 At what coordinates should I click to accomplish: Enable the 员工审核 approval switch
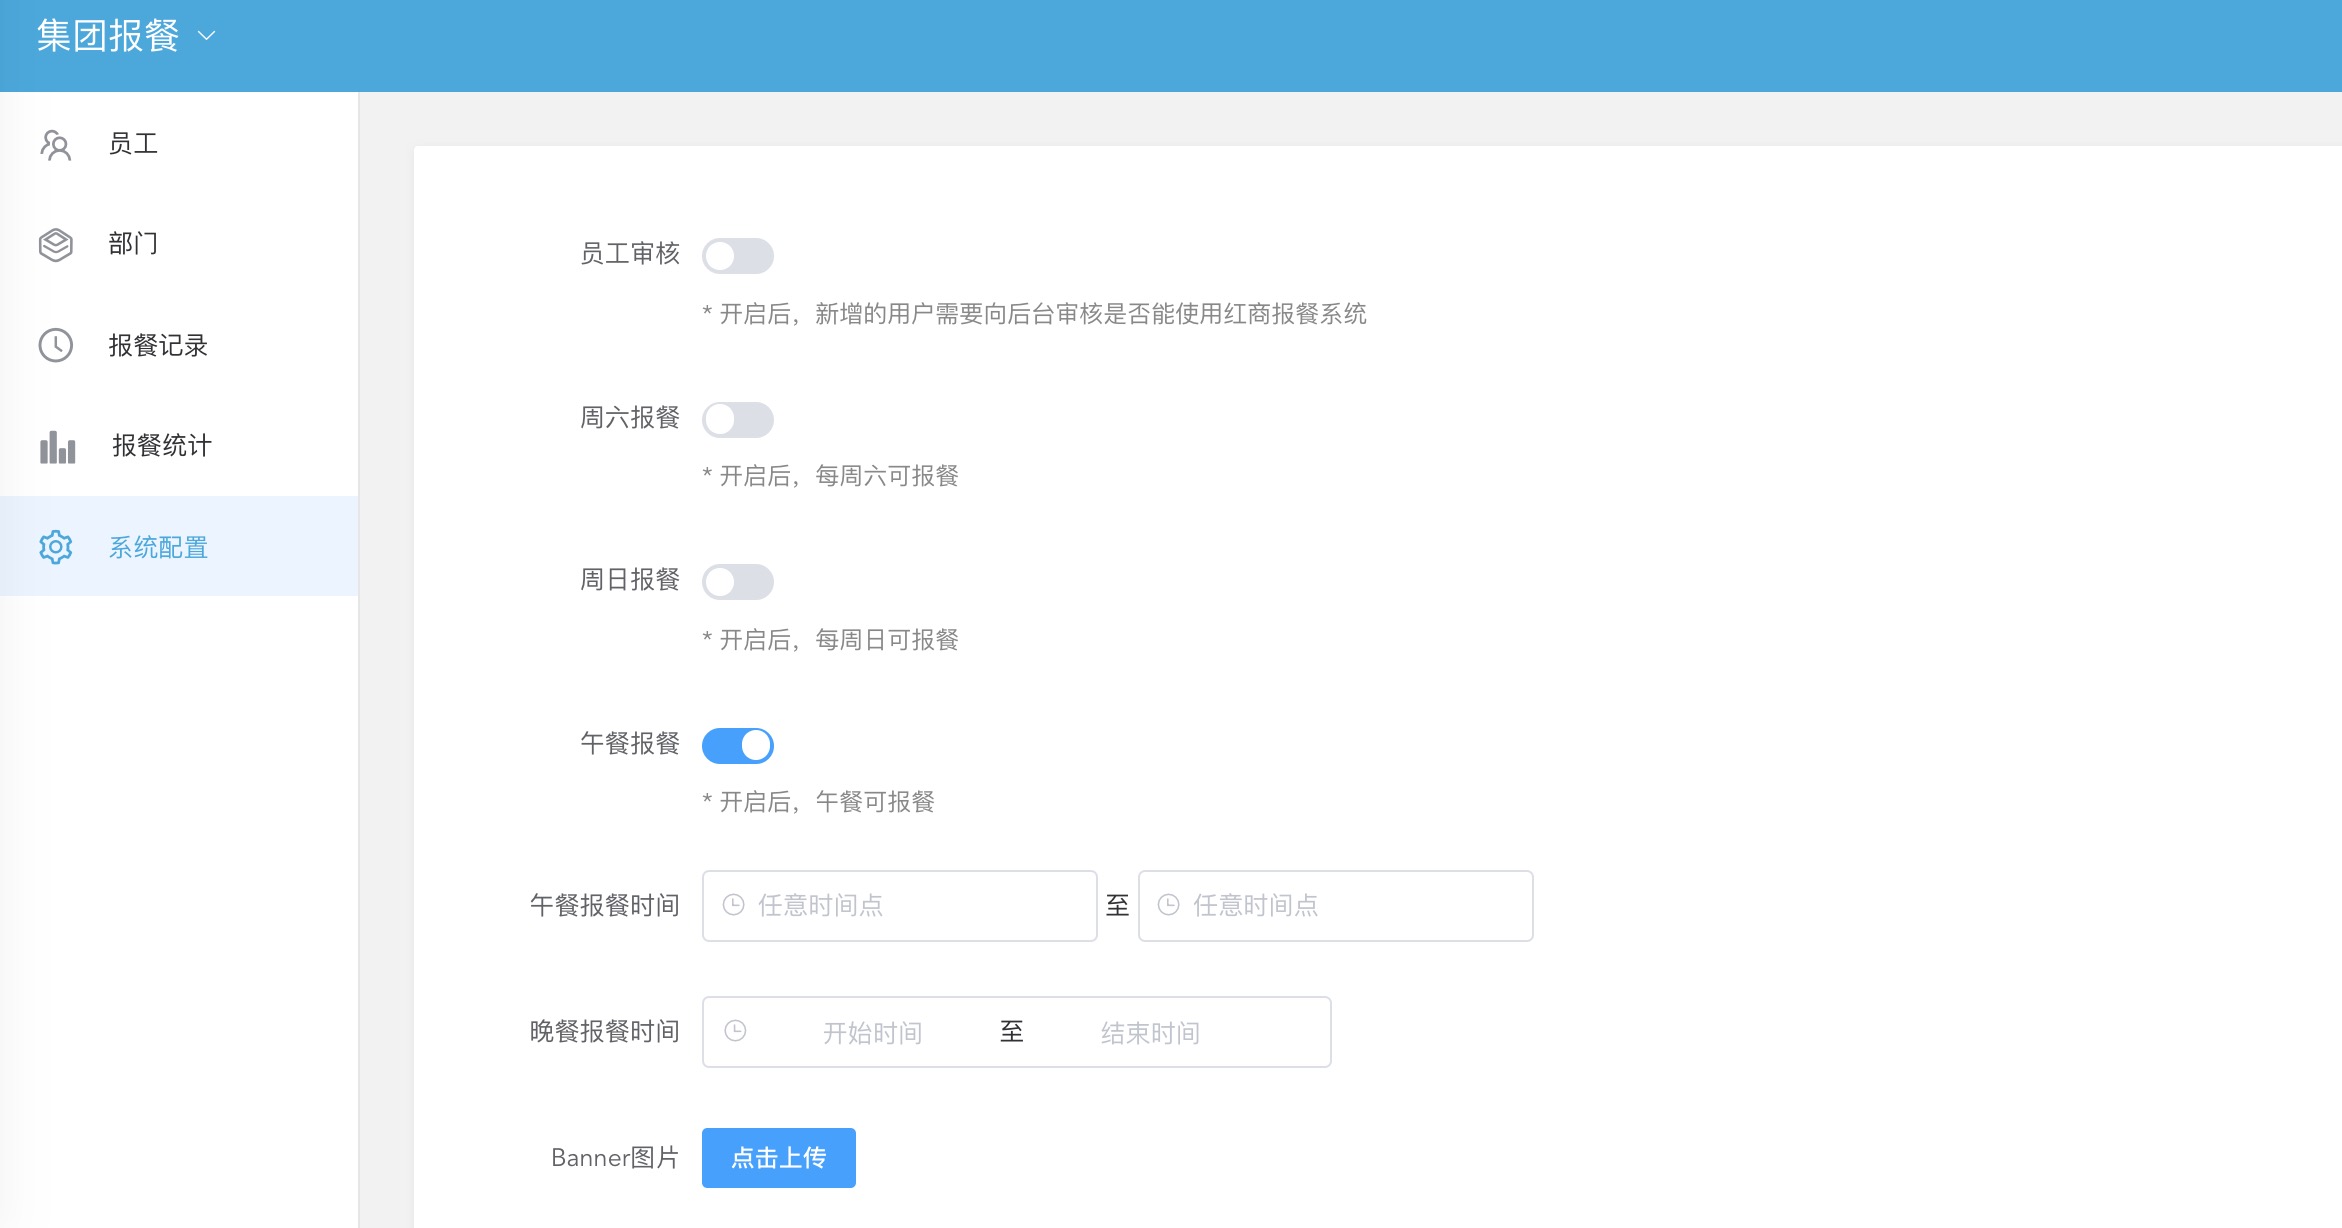tap(738, 256)
